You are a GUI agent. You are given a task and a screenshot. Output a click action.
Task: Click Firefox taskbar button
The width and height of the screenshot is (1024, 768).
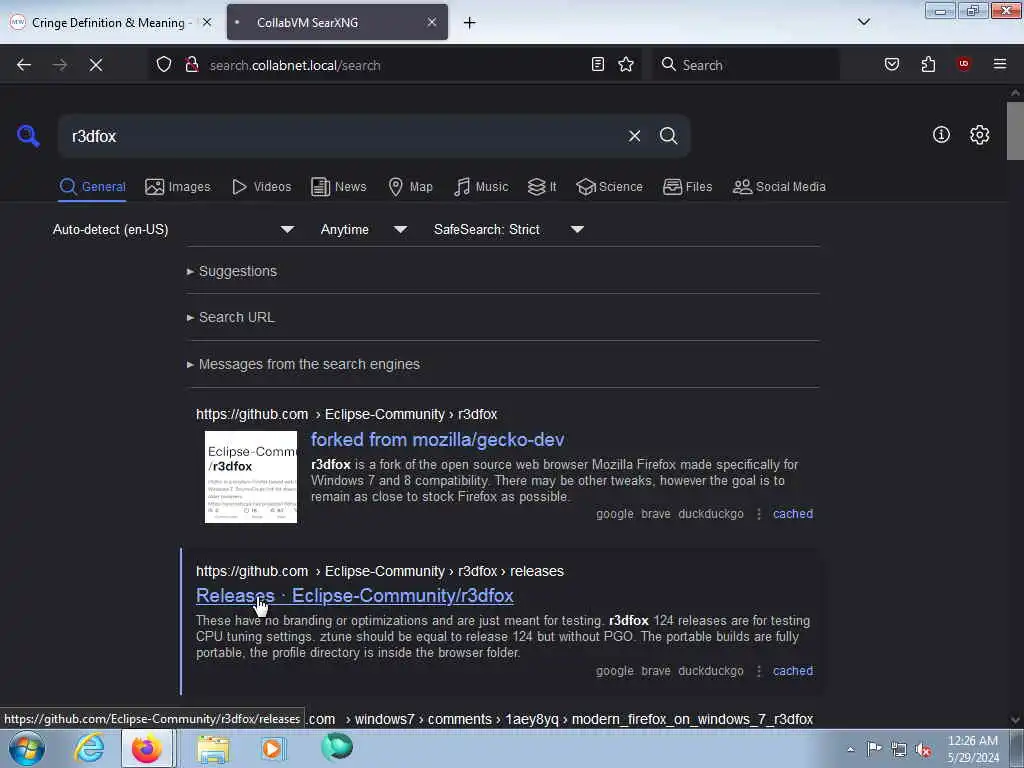click(147, 748)
